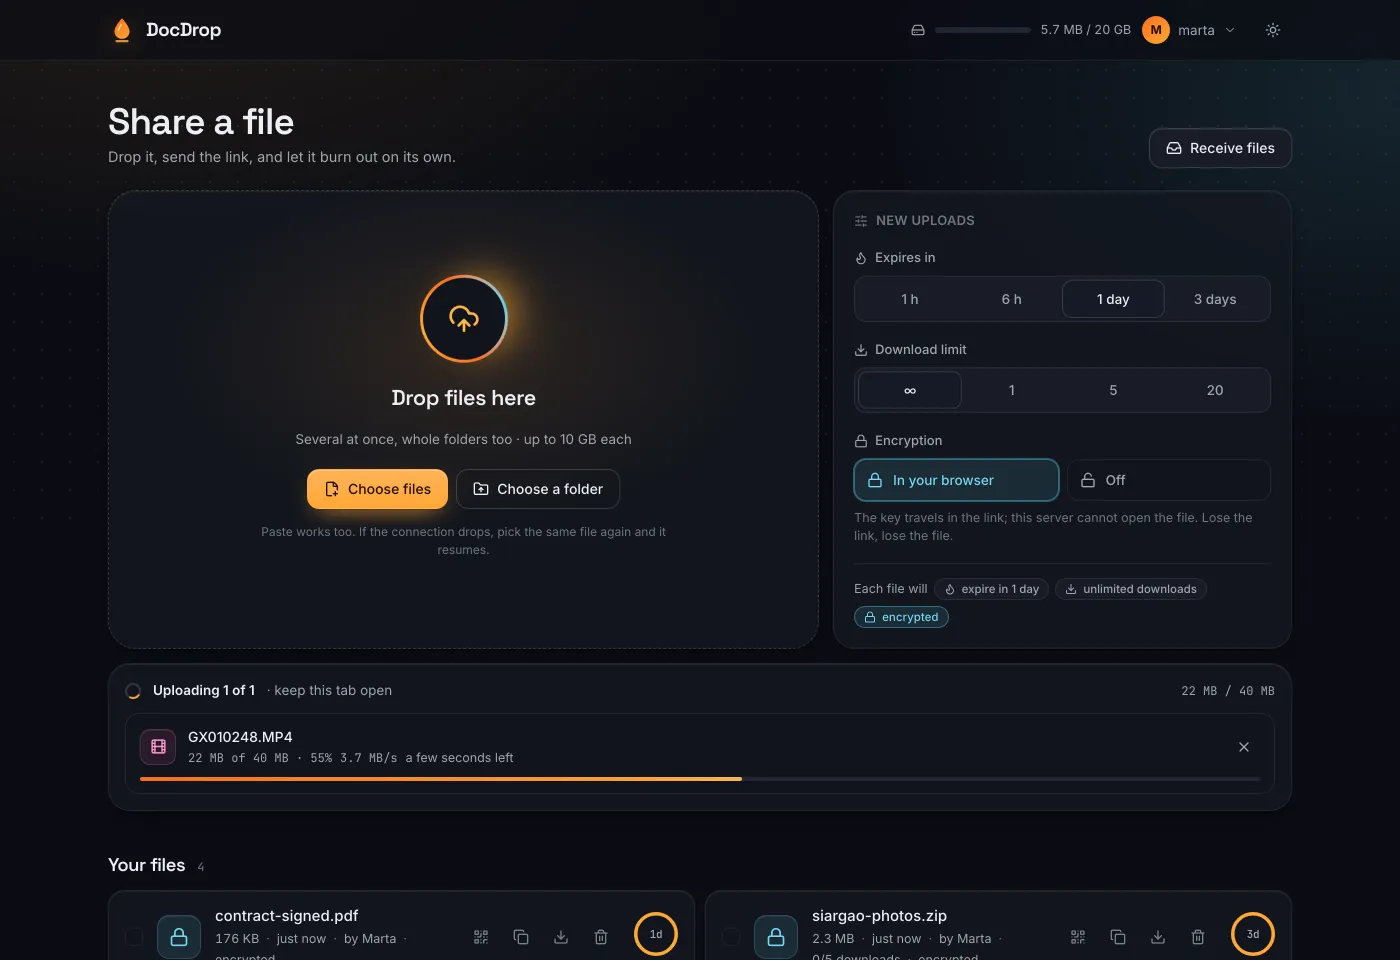Download contract-signed.pdf
Screen dimensions: 1400x960
(x=561, y=937)
